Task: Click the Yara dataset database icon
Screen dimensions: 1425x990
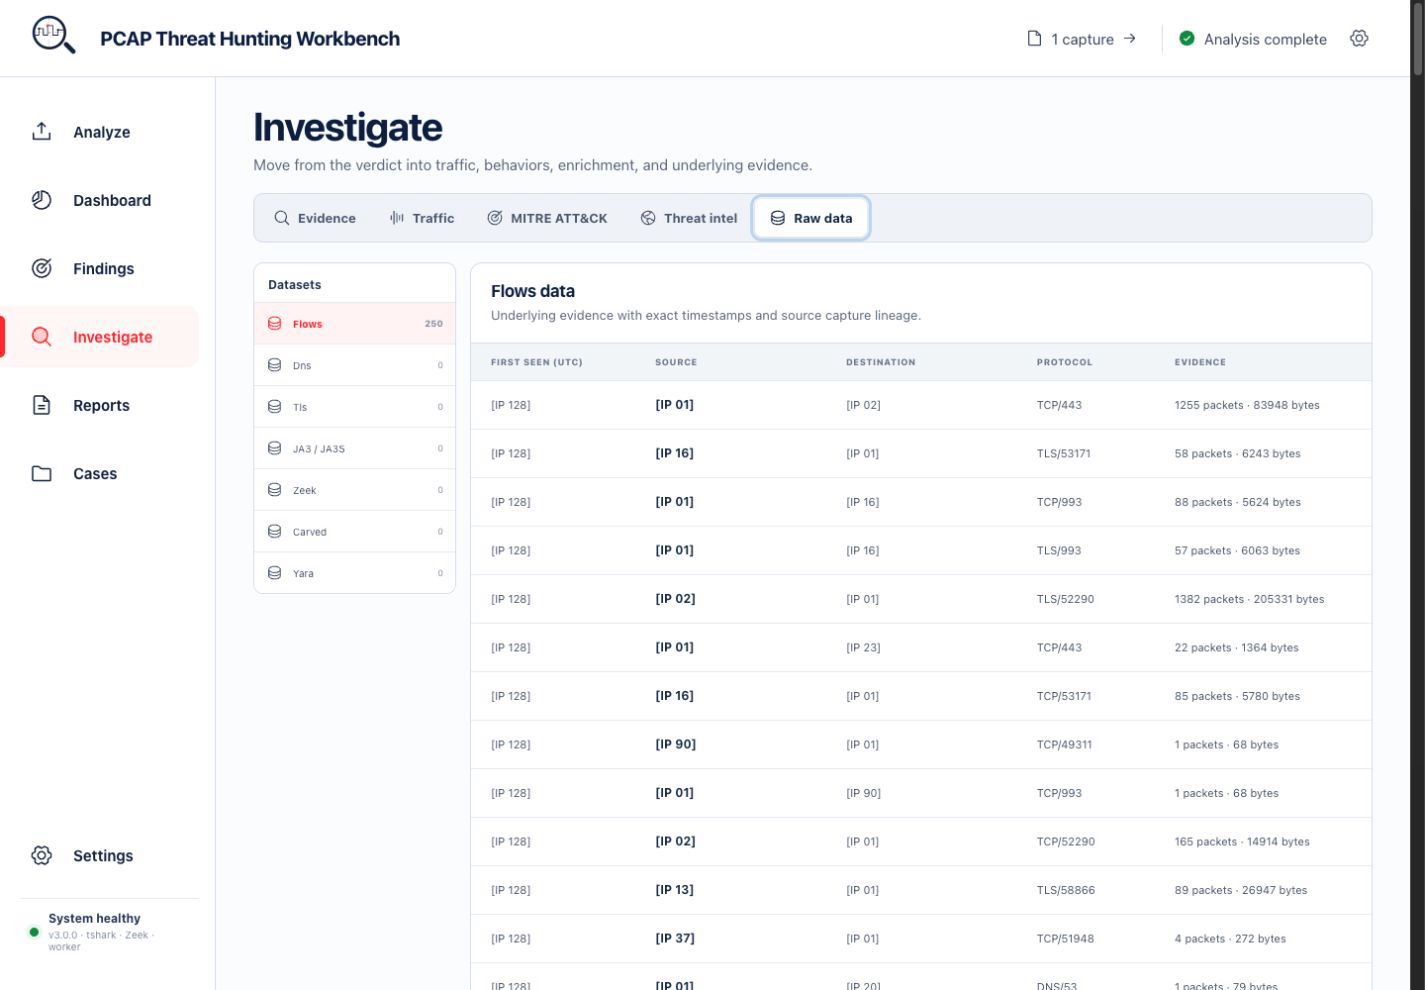Action: (x=275, y=573)
